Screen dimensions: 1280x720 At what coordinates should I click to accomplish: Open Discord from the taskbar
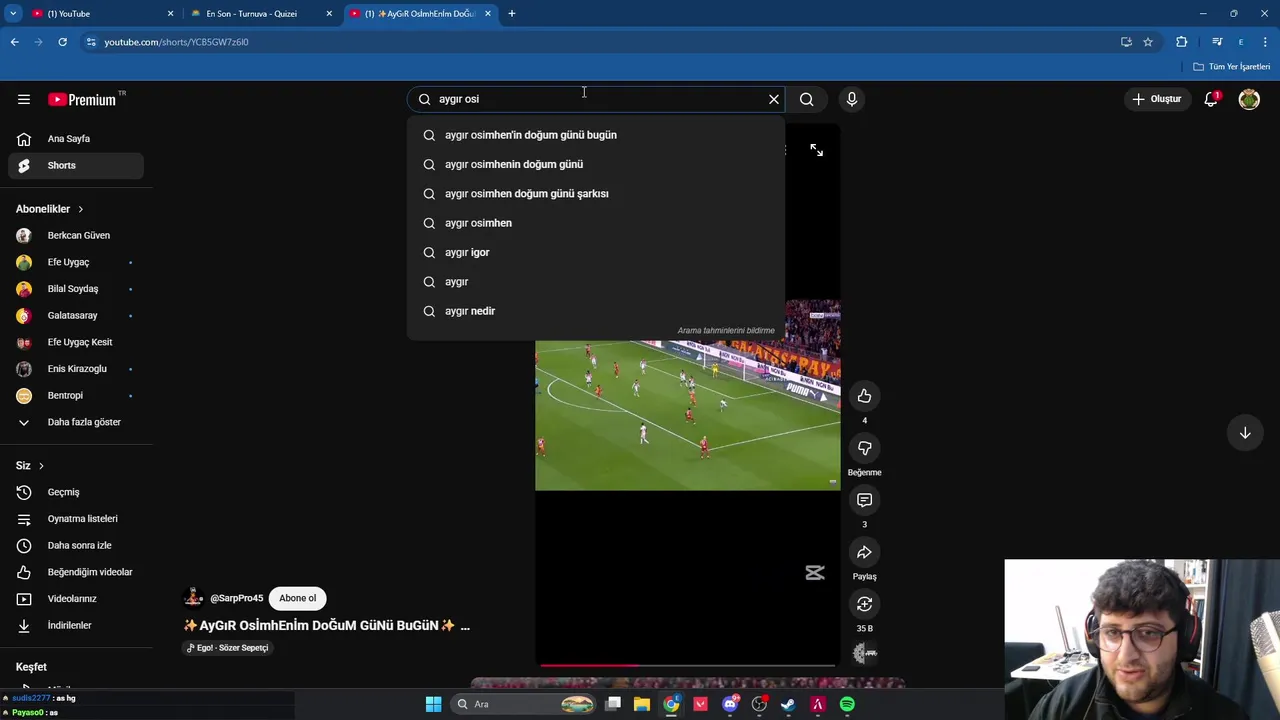coord(730,704)
